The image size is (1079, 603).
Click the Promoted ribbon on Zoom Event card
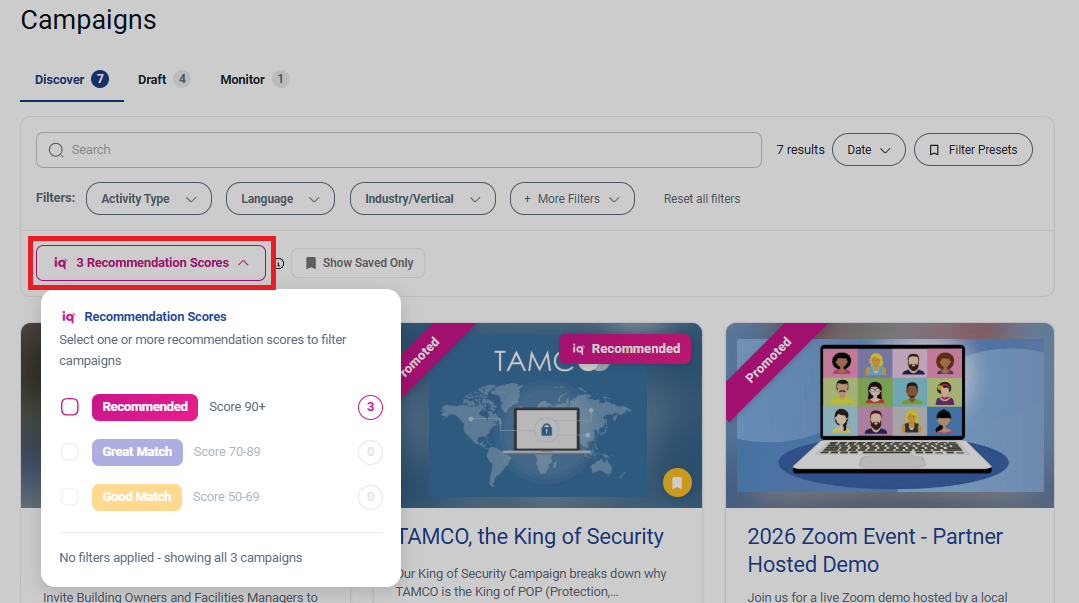click(769, 360)
